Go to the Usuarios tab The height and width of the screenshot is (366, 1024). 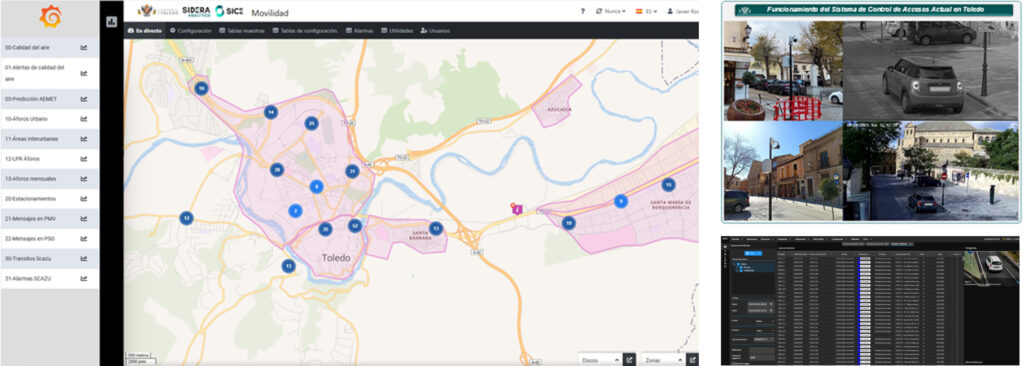(x=435, y=31)
